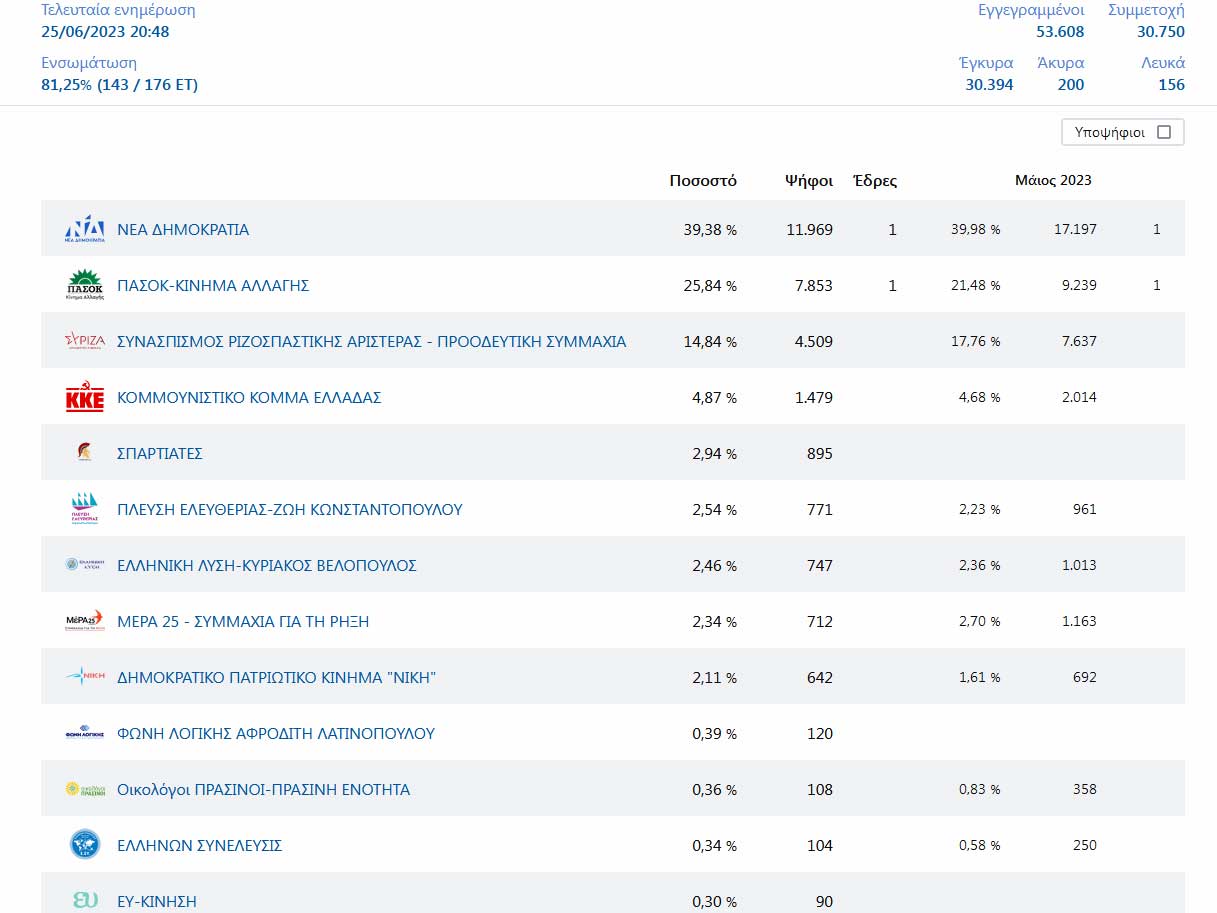Click ΠΑΣΟΚ percentage 25,84 %
Viewport: 1217px width, 913px height.
pyautogui.click(x=710, y=285)
